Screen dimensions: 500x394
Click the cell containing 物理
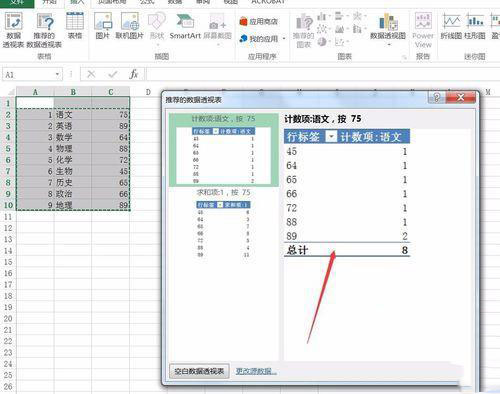pyautogui.click(x=73, y=149)
